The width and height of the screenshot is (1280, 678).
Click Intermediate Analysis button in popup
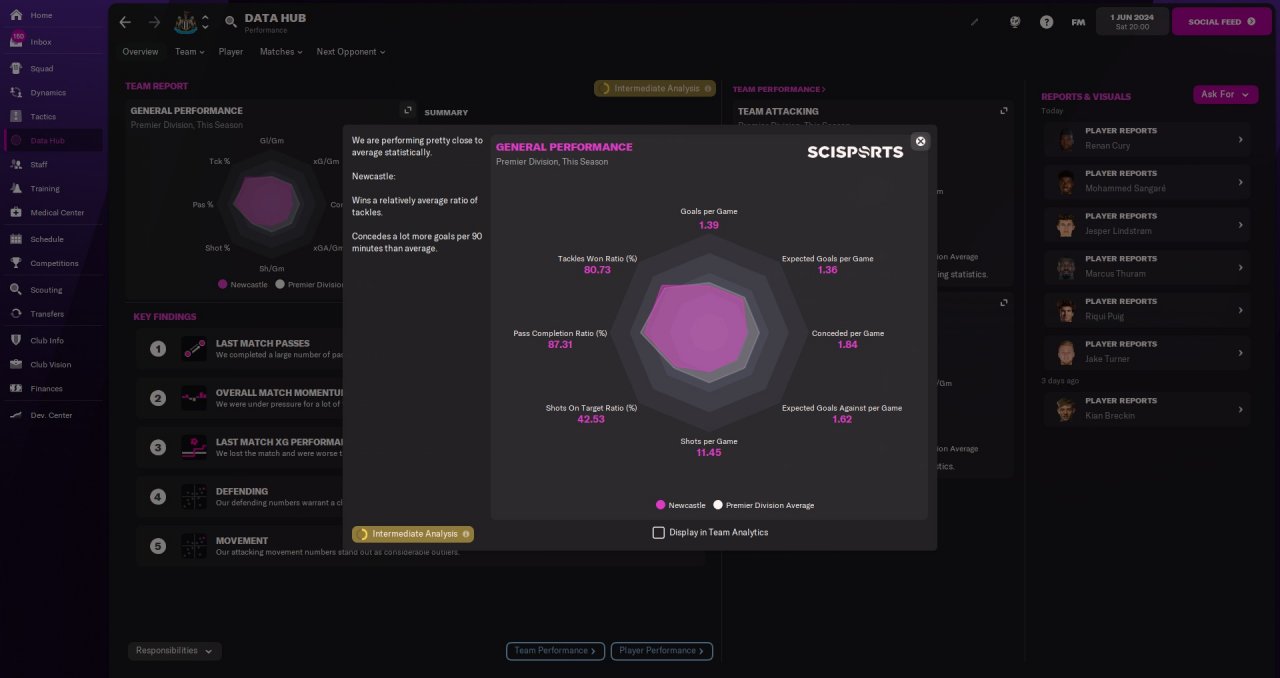click(x=413, y=534)
